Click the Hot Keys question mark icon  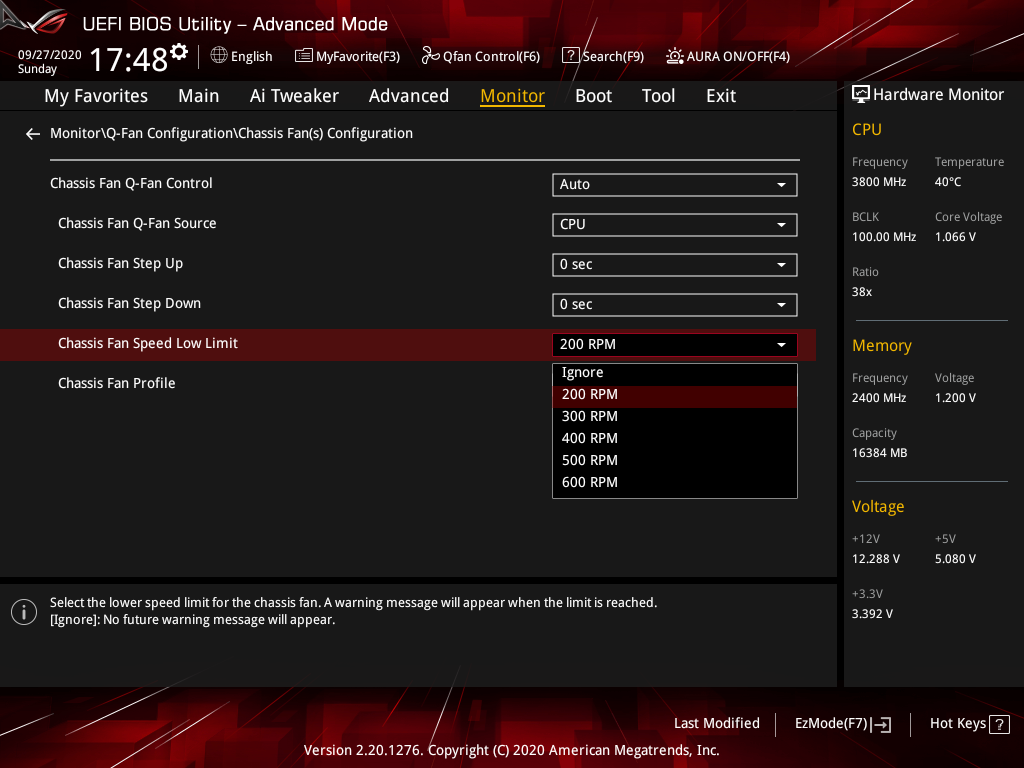click(x=999, y=724)
